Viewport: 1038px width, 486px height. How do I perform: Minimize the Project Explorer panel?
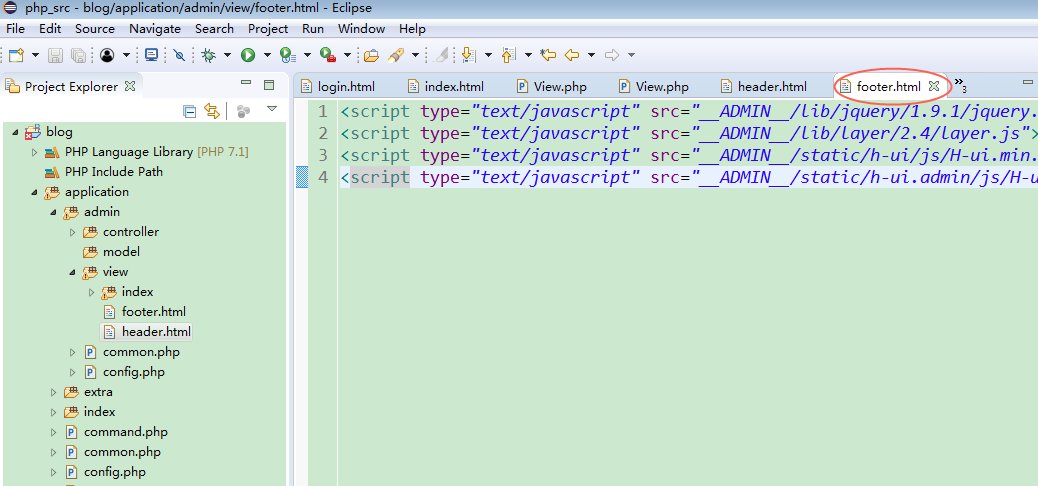pos(246,83)
